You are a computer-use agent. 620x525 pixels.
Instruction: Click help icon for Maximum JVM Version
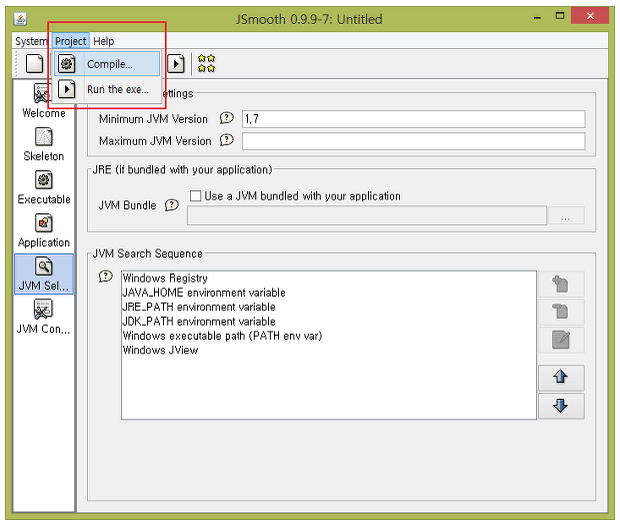point(227,140)
